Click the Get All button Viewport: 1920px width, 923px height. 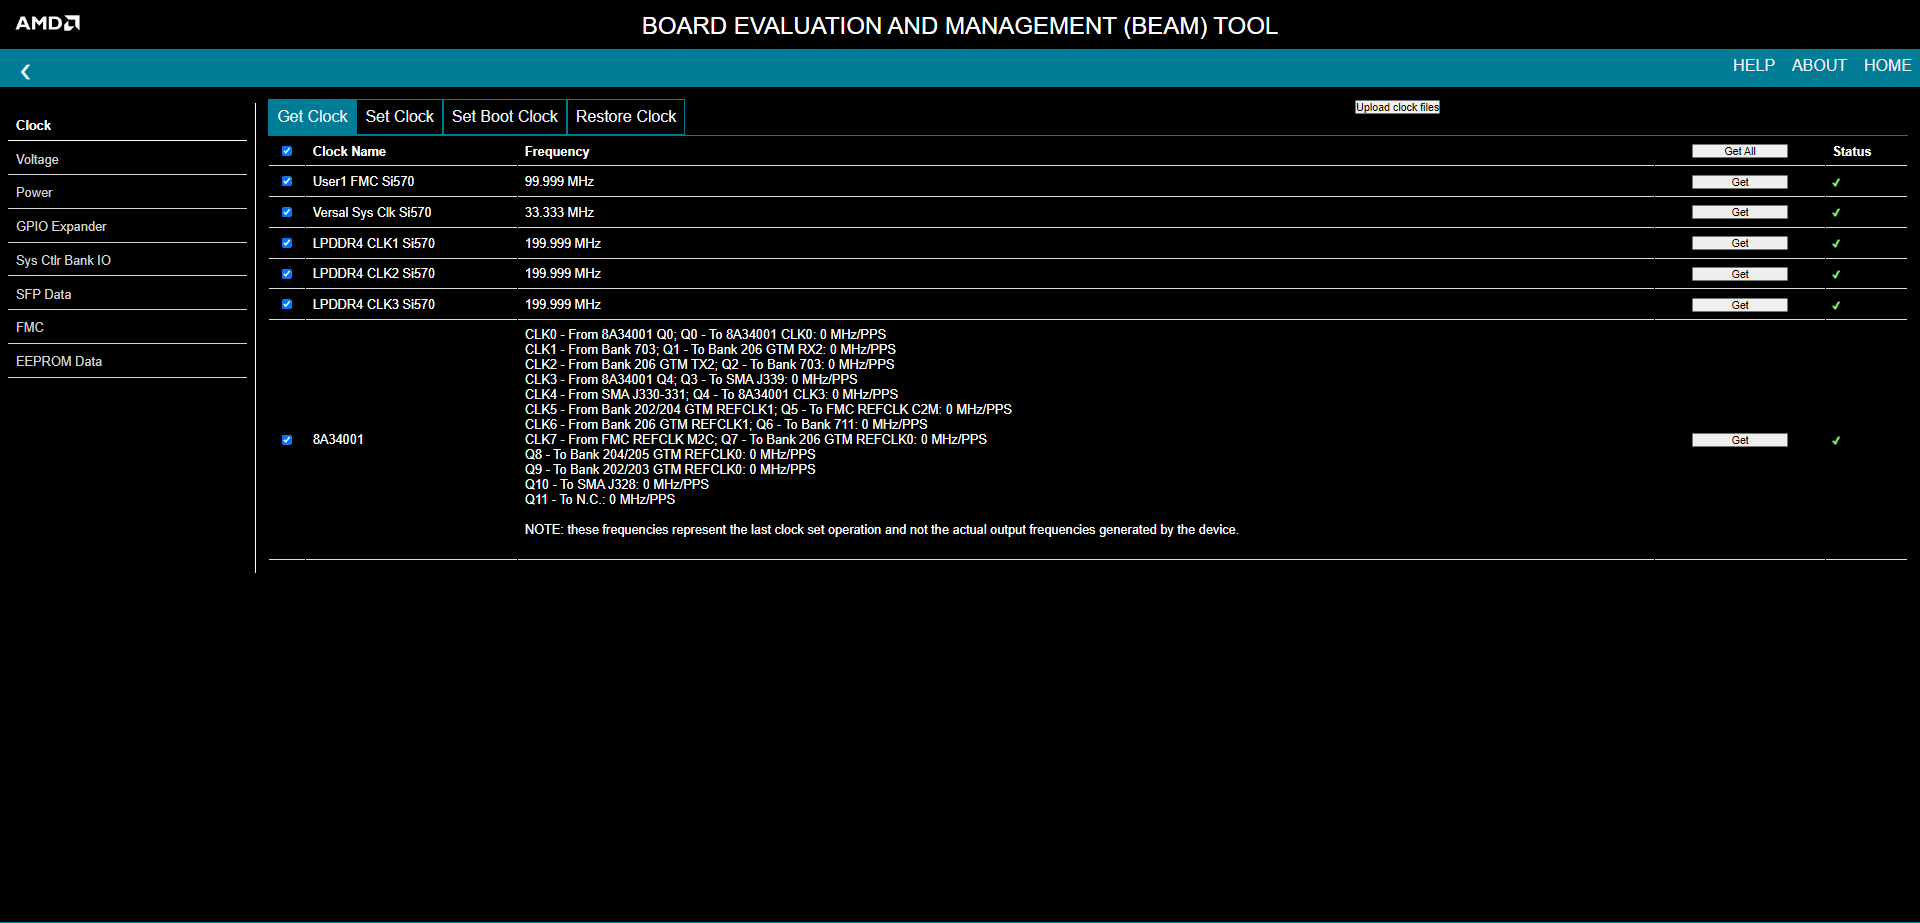[1740, 151]
